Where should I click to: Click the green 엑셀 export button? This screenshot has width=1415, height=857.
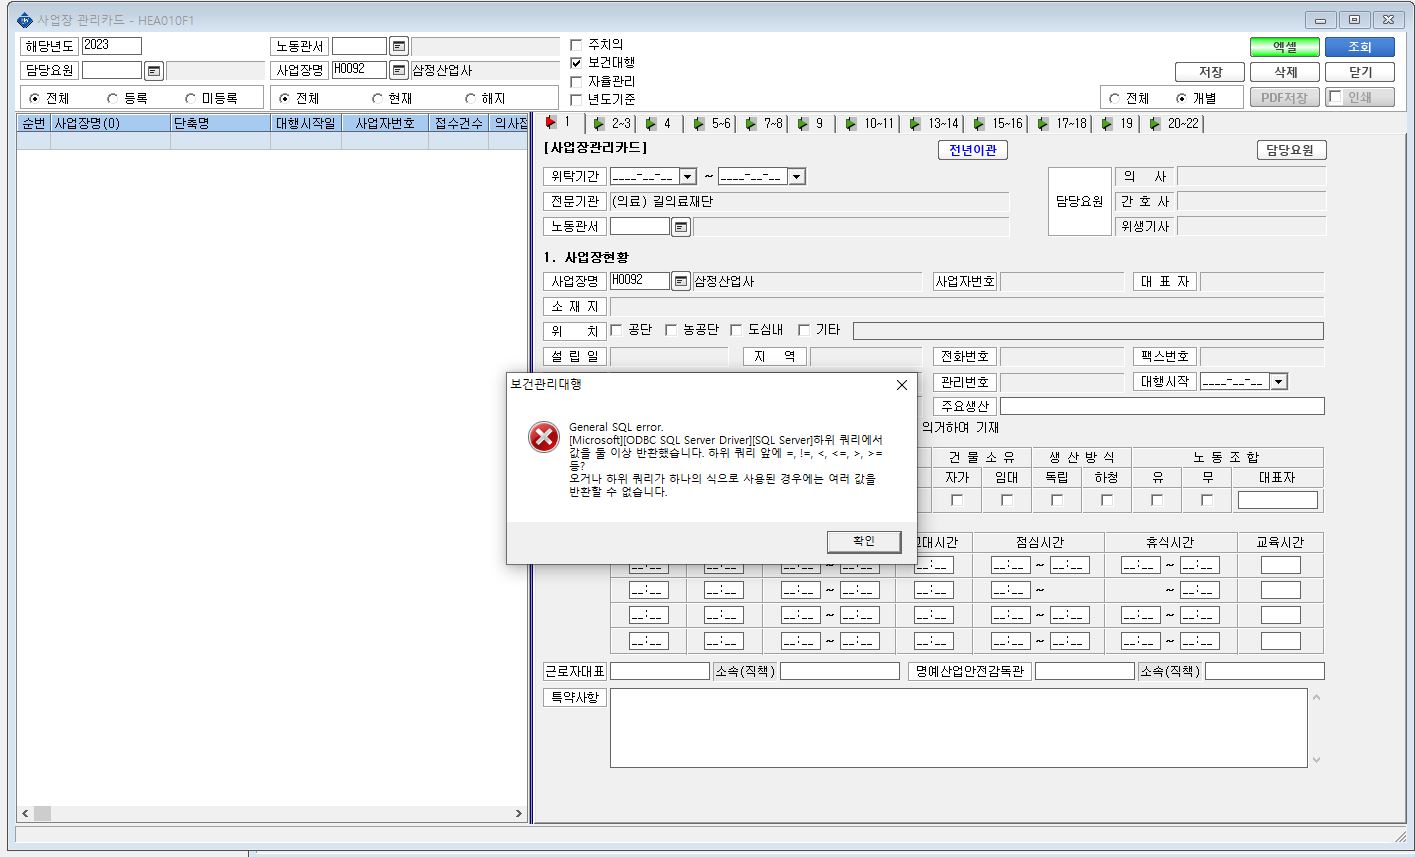point(1284,47)
